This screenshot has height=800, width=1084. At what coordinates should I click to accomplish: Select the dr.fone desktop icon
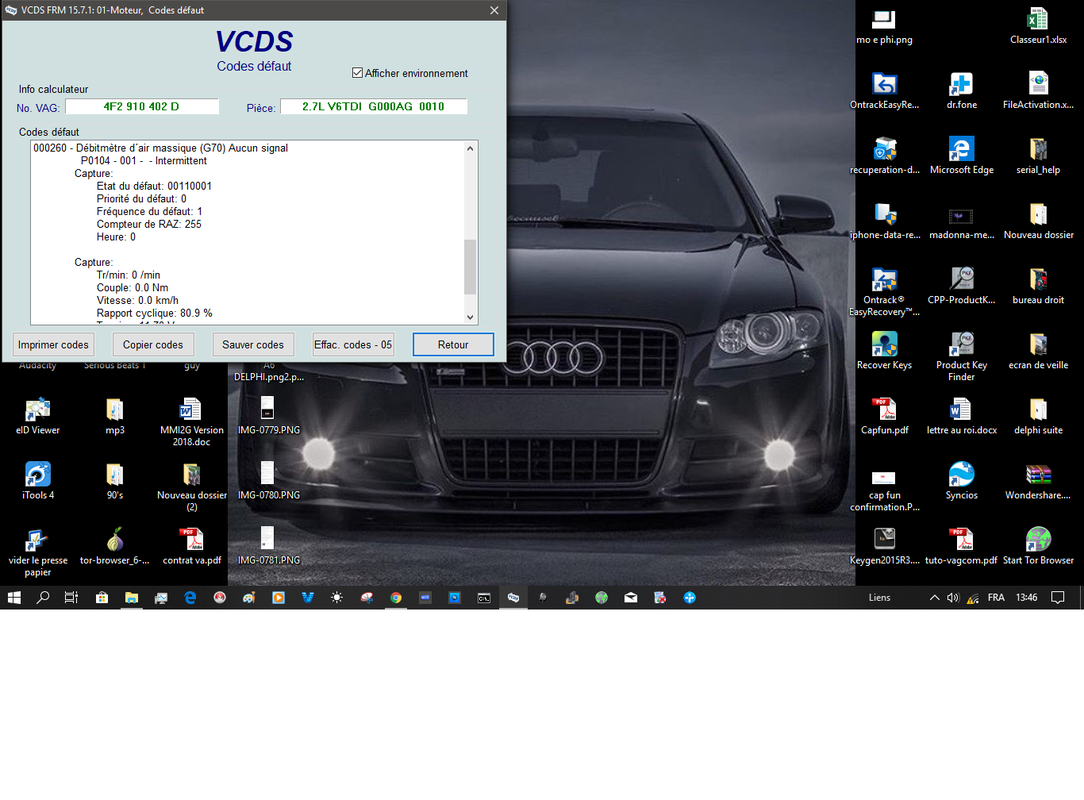pos(962,92)
